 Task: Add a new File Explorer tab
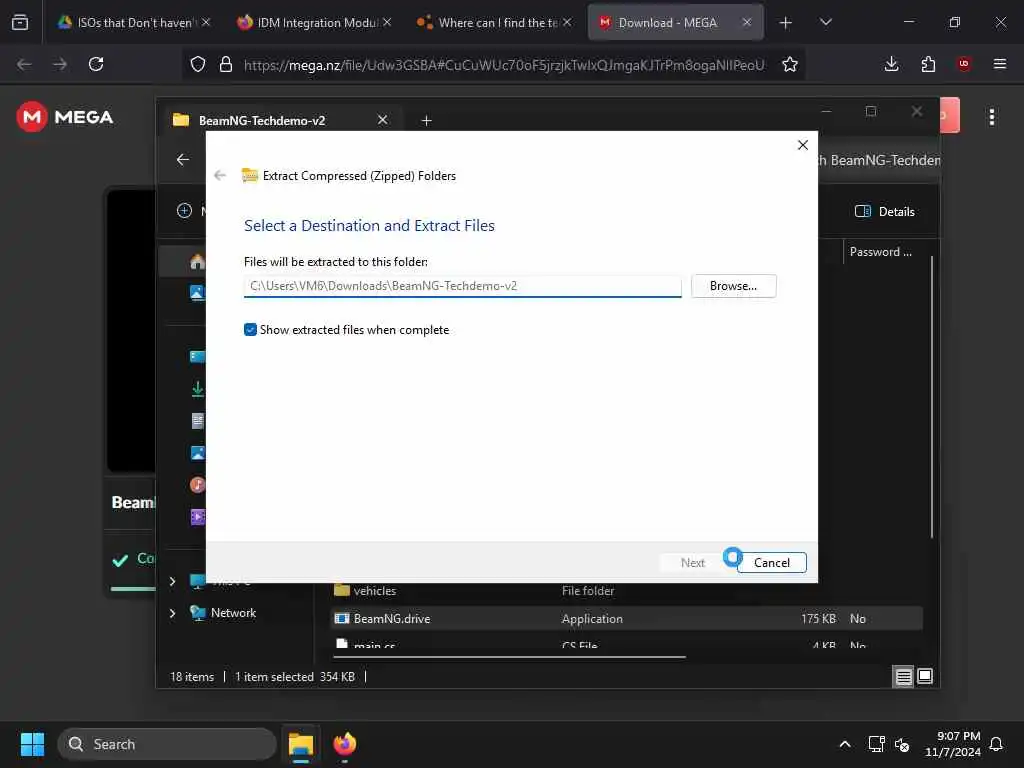coord(426,120)
